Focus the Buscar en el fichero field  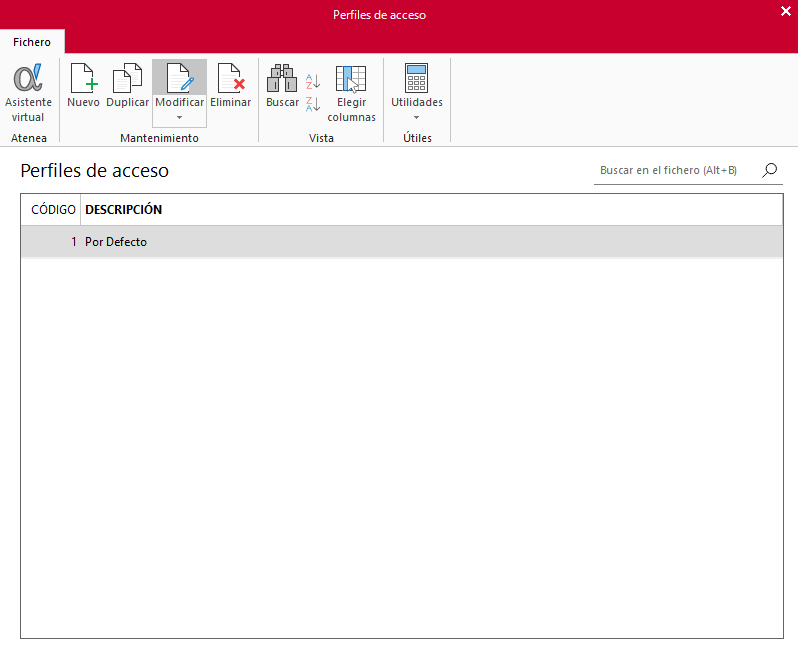[677, 170]
